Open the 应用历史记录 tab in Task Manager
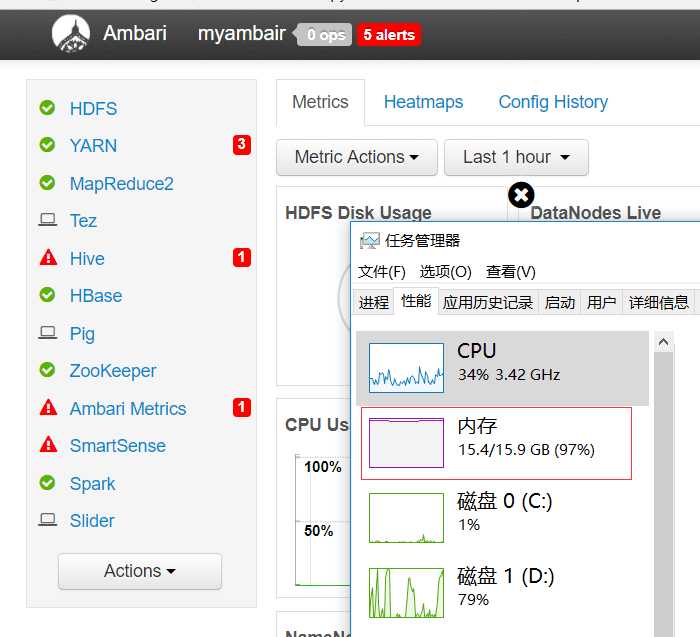Screen dimensions: 700x637 [488, 303]
